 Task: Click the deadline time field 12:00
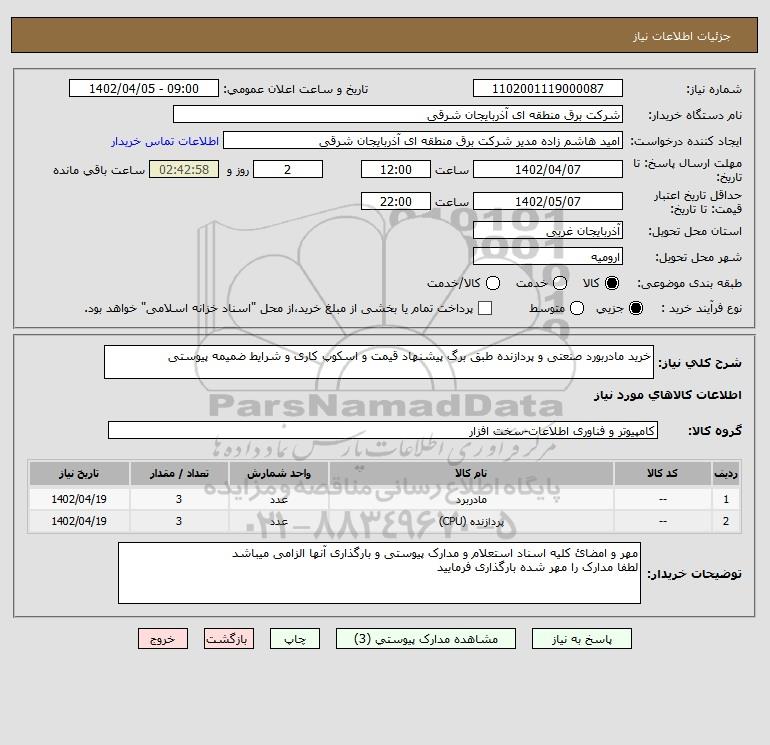point(396,169)
